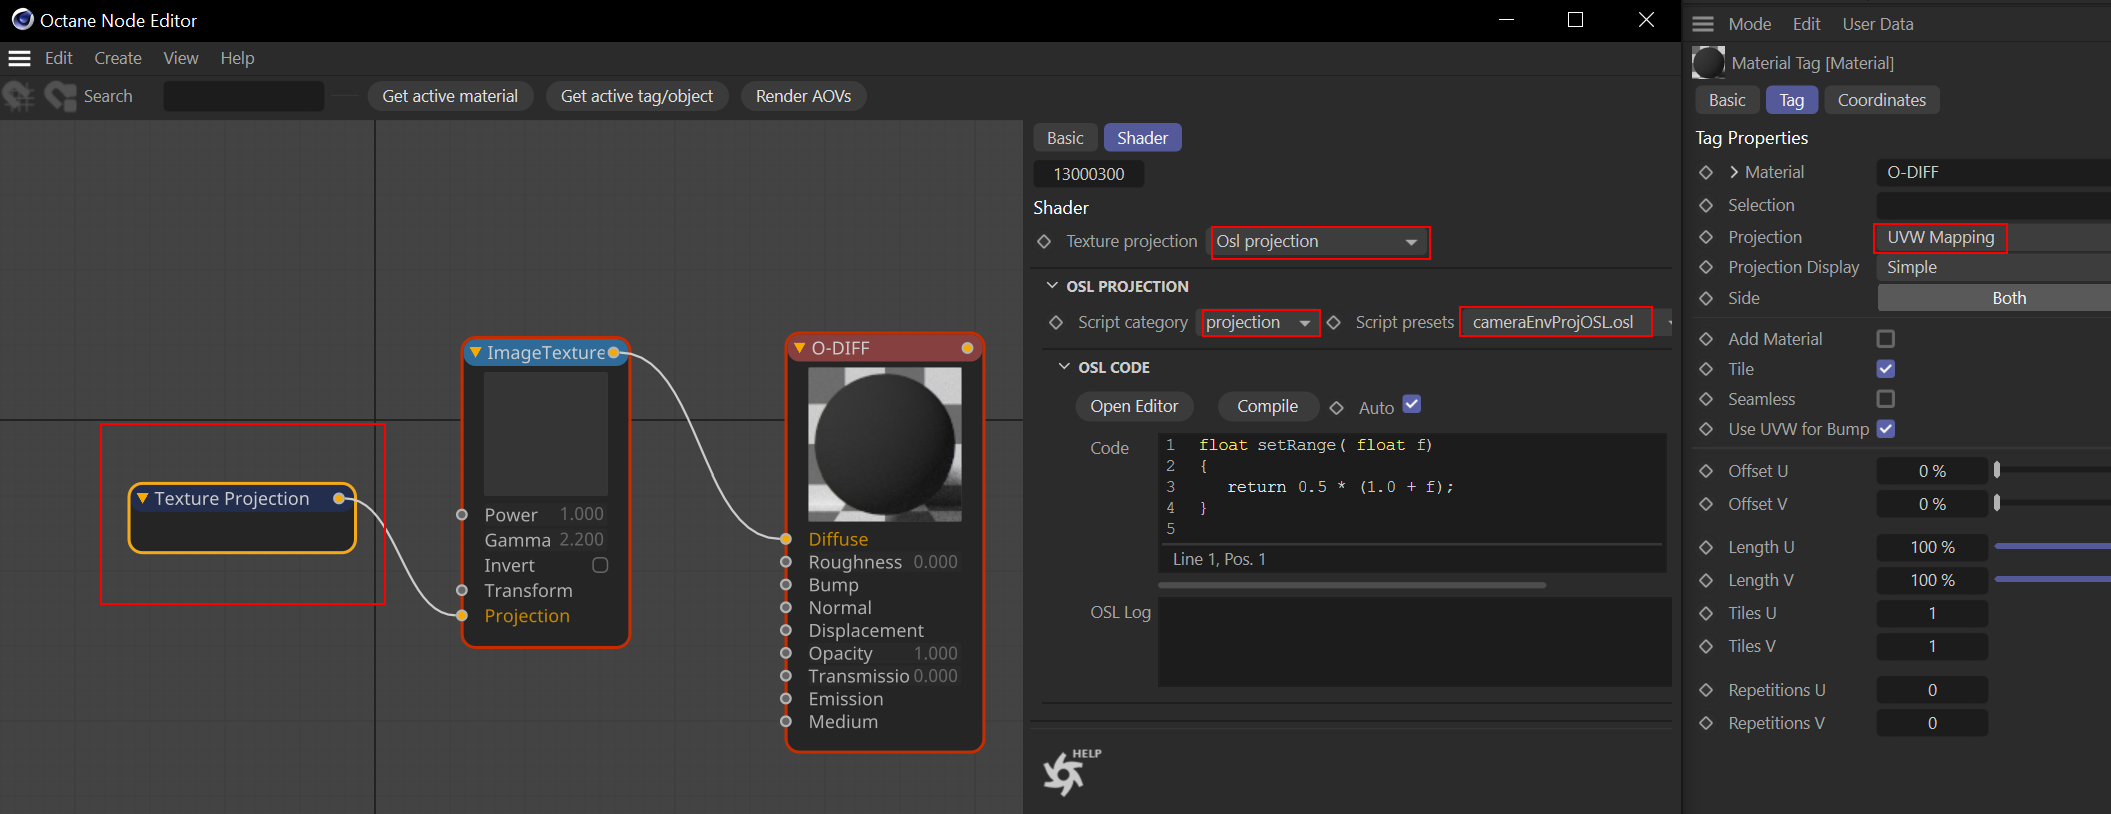Click Render AOVs button
The width and height of the screenshot is (2111, 814).
pyautogui.click(x=804, y=96)
